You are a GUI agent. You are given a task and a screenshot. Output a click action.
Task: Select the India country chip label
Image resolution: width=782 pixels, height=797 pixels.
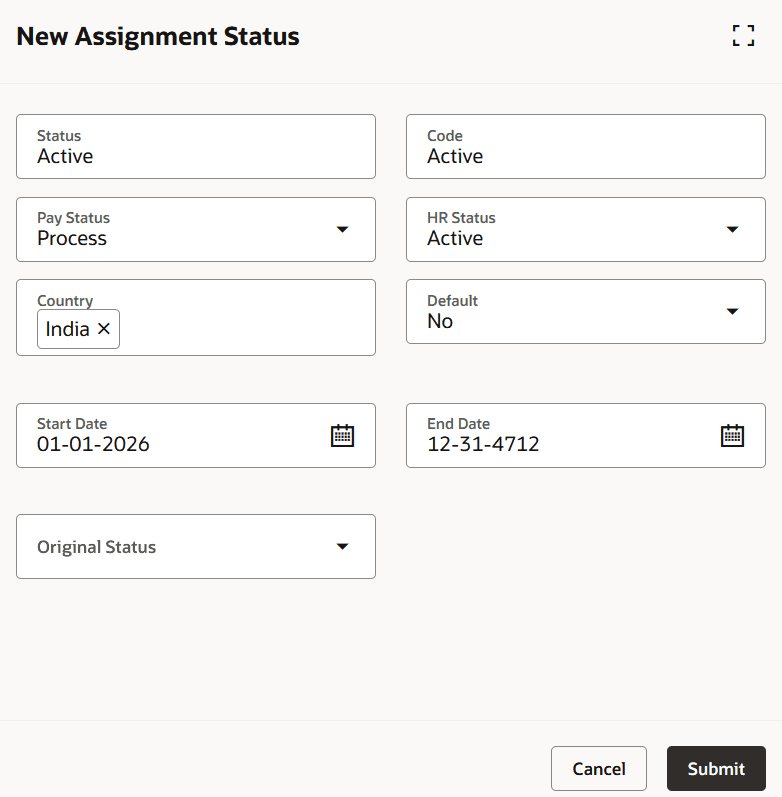pos(67,329)
